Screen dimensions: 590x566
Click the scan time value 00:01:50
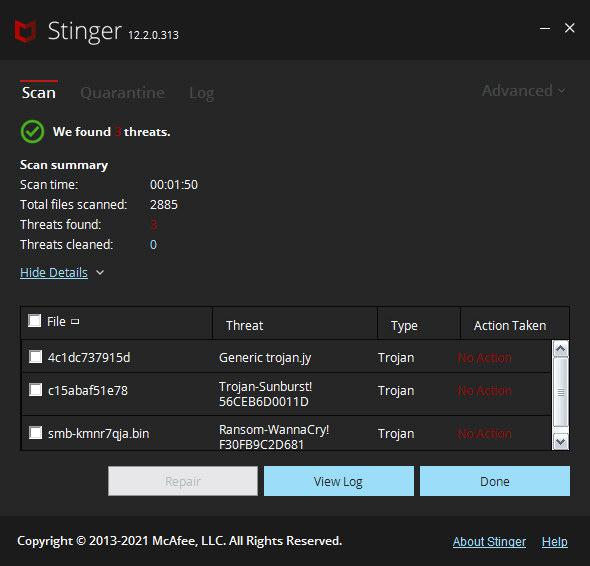coord(174,184)
